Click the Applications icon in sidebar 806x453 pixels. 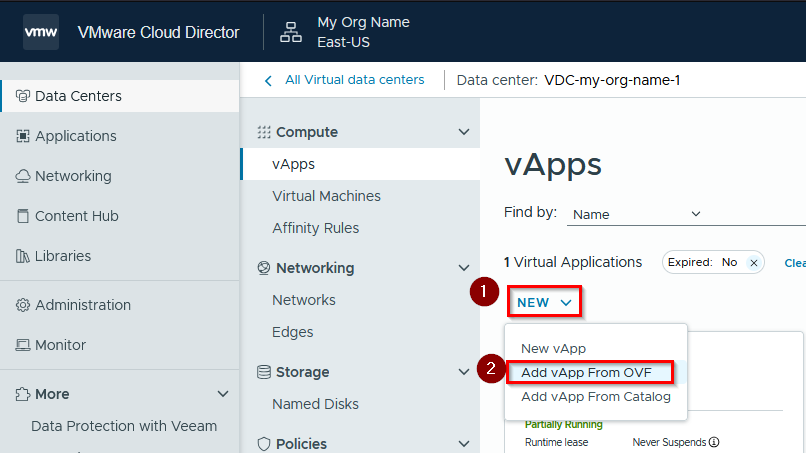pyautogui.click(x=23, y=136)
